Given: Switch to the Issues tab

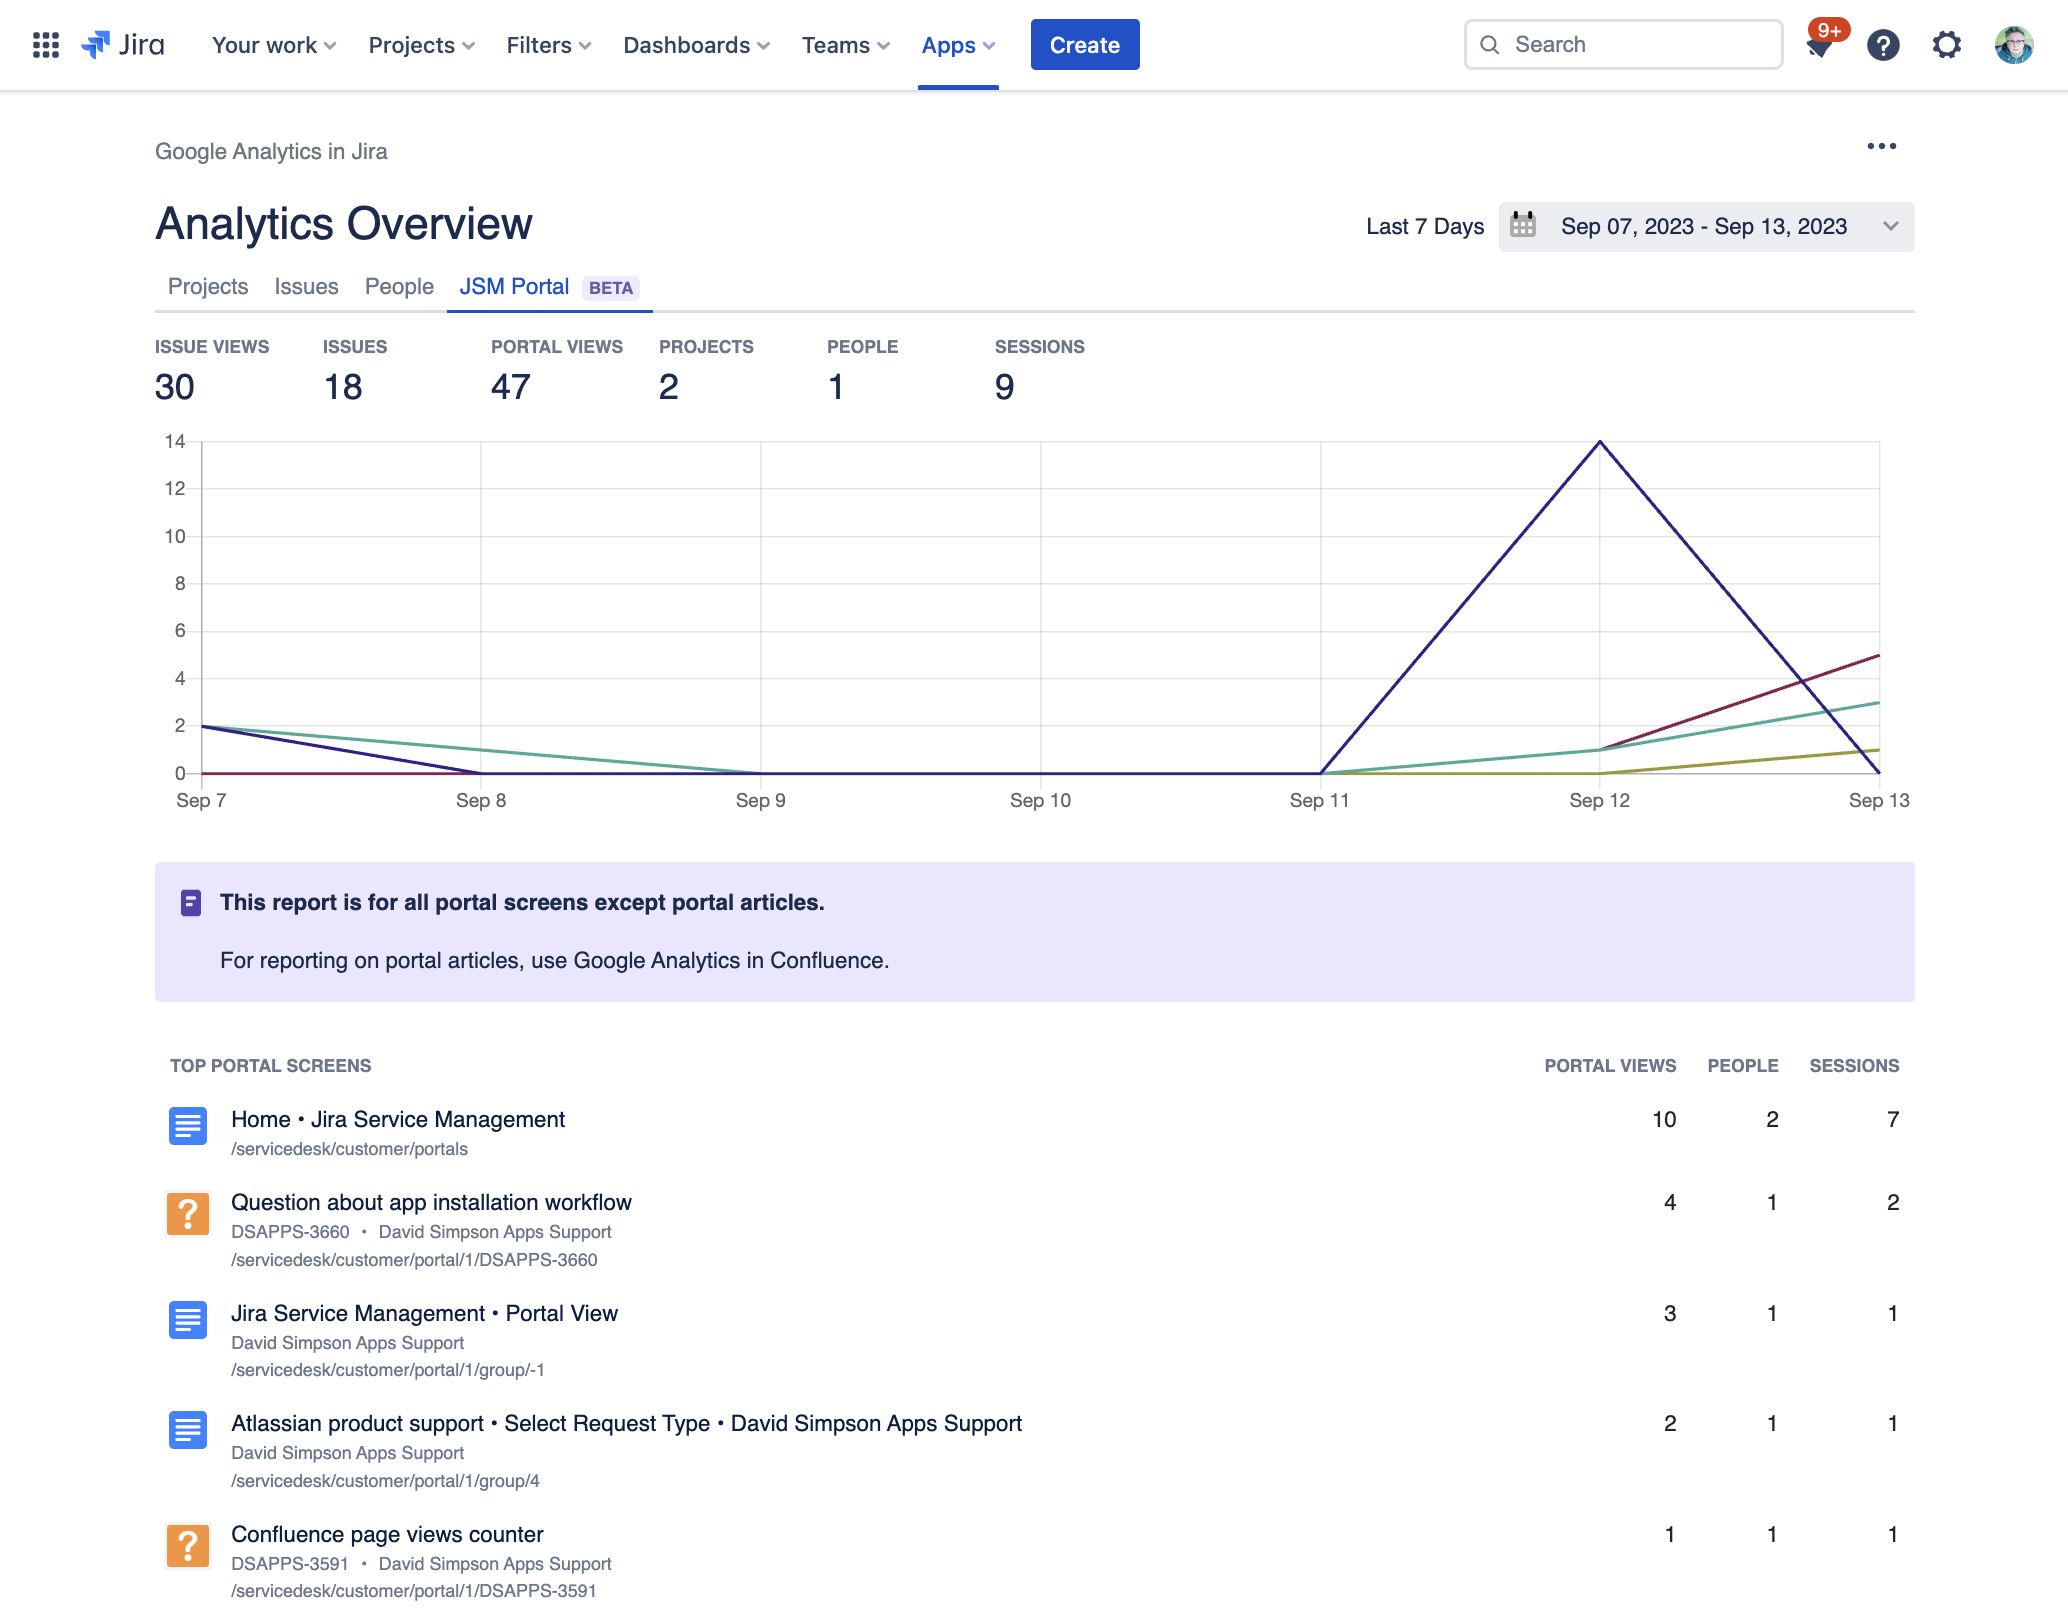Looking at the screenshot, I should pos(306,287).
